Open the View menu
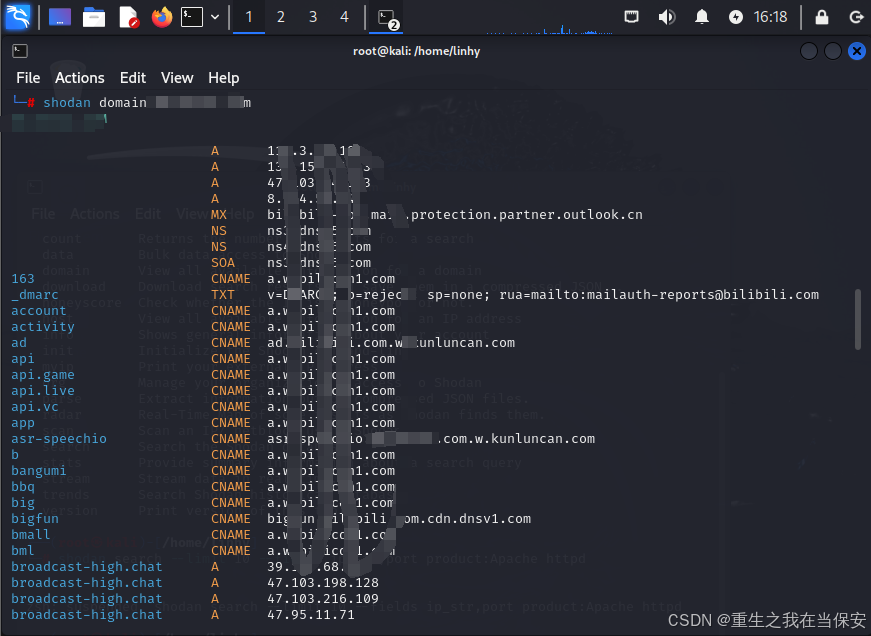The image size is (871, 636). (177, 78)
